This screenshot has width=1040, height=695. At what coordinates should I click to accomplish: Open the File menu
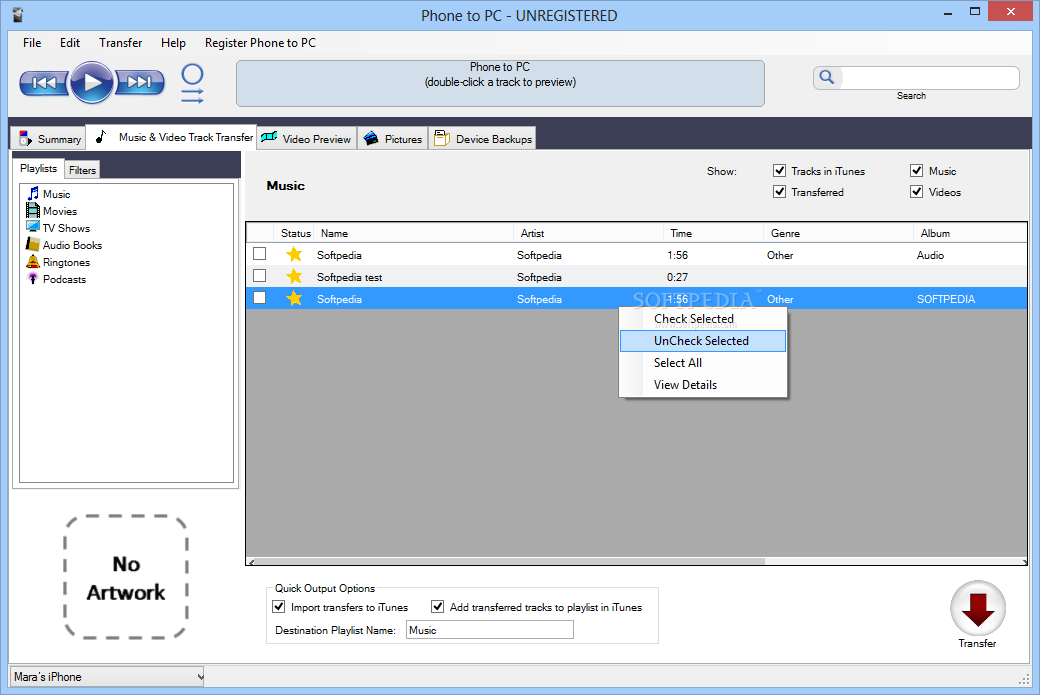click(32, 42)
